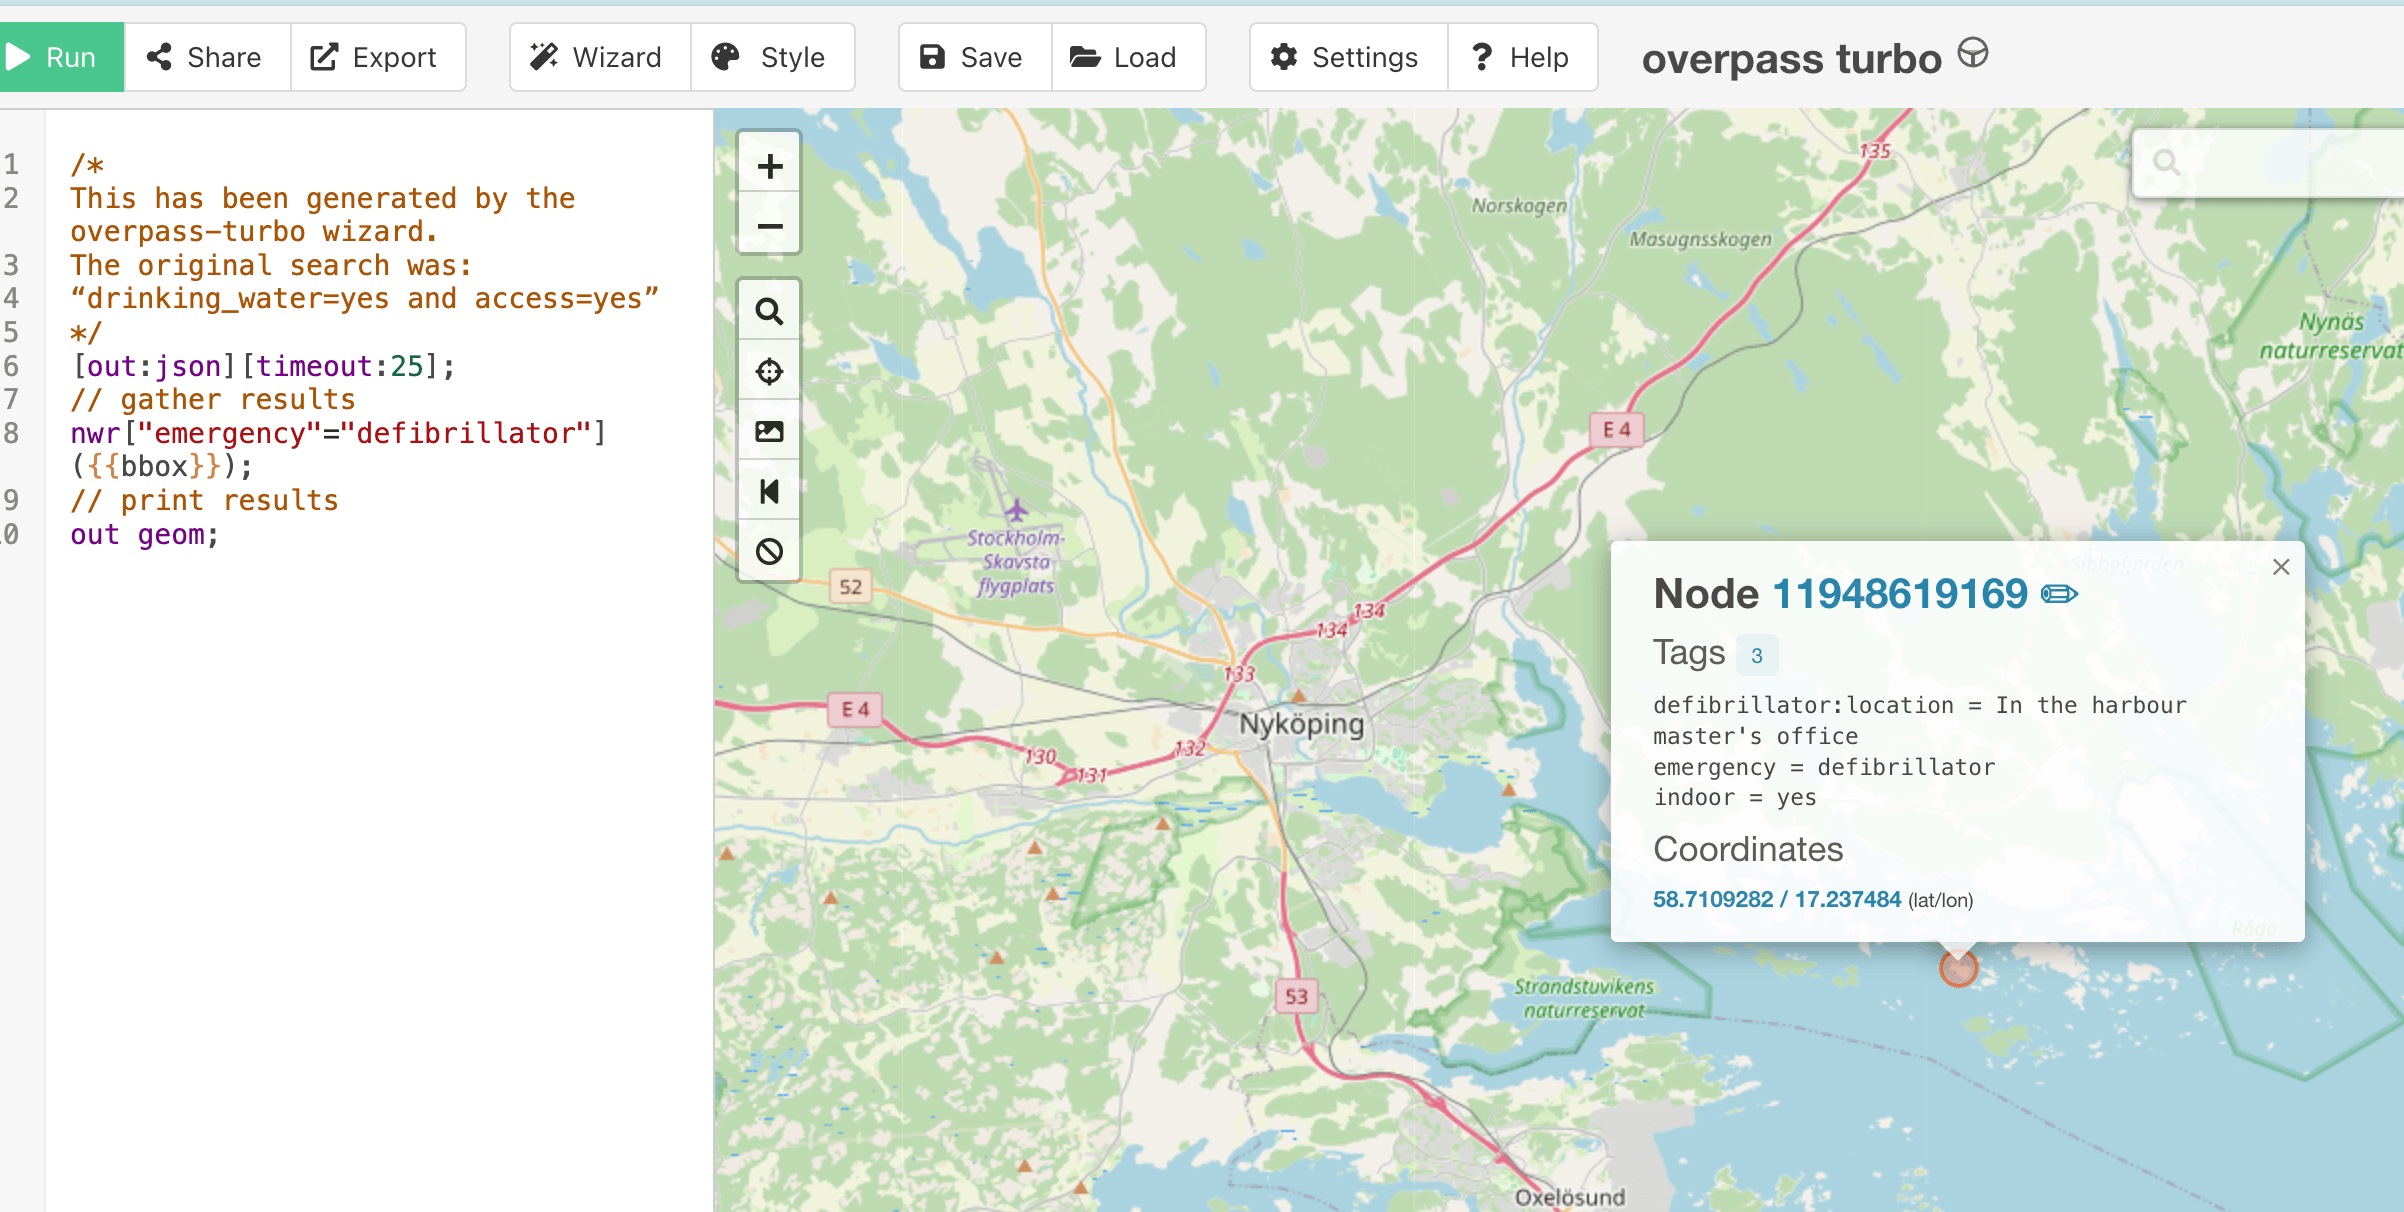Toggle the clear data overlay icon

click(x=769, y=551)
